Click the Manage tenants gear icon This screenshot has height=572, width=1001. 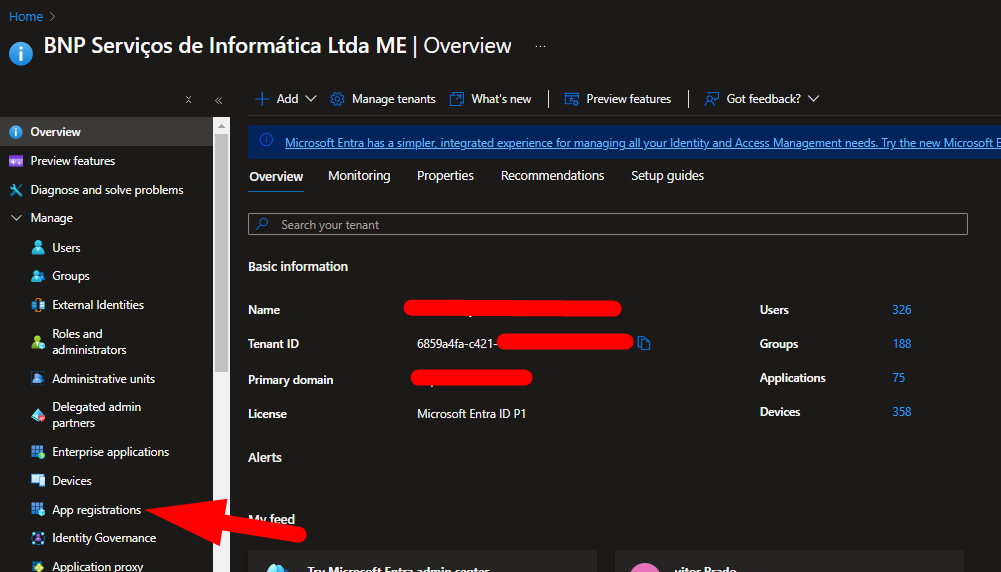click(x=337, y=99)
